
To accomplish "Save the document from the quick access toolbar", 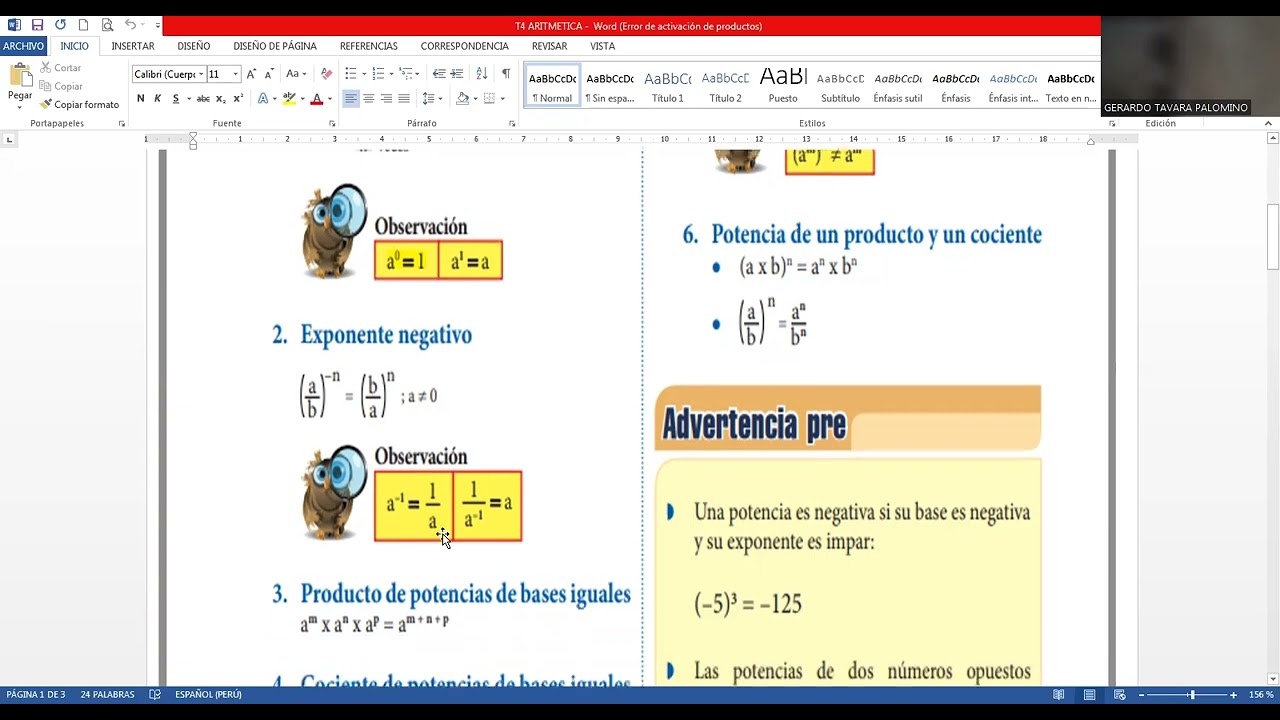I will pos(37,25).
